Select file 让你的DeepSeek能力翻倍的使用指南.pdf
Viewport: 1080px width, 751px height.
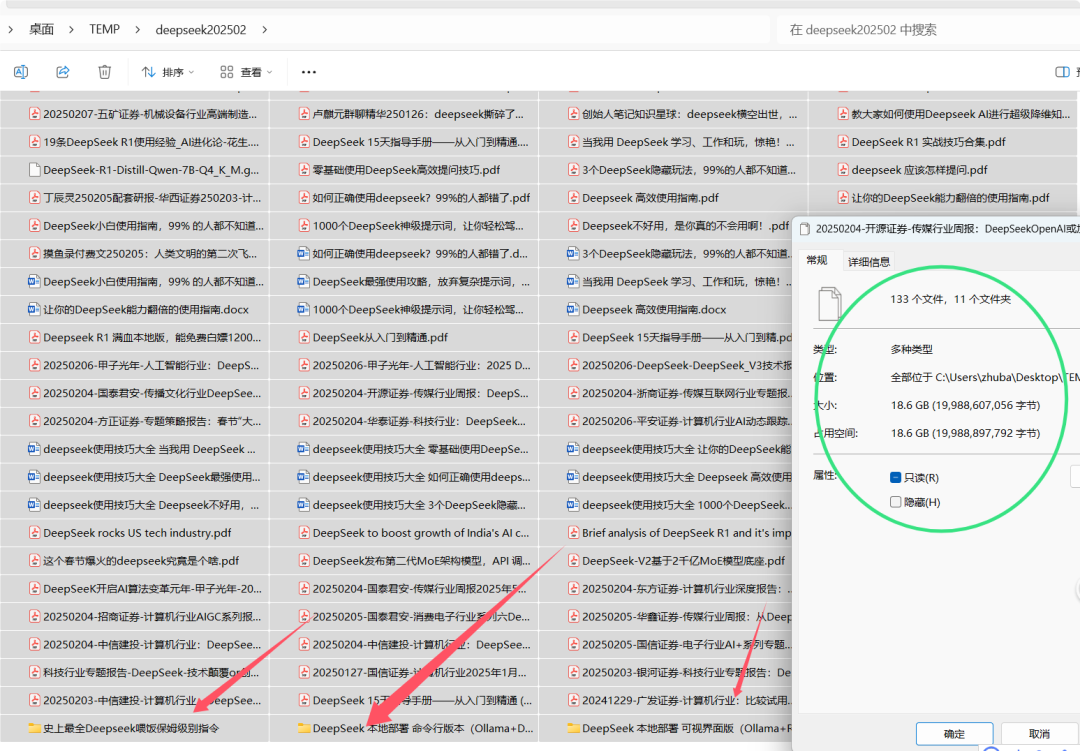pyautogui.click(x=943, y=198)
